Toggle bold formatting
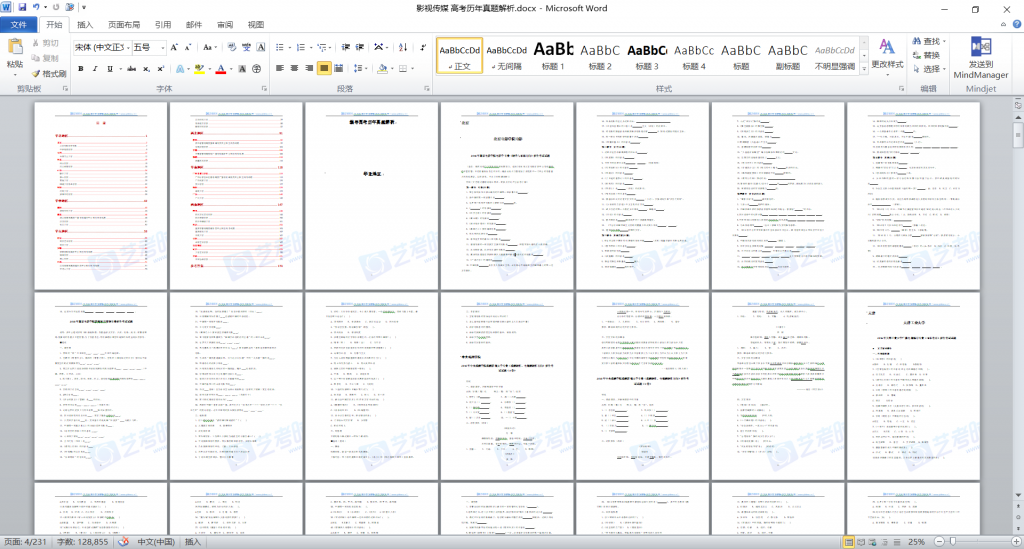The height and width of the screenshot is (549, 1024). [81, 69]
